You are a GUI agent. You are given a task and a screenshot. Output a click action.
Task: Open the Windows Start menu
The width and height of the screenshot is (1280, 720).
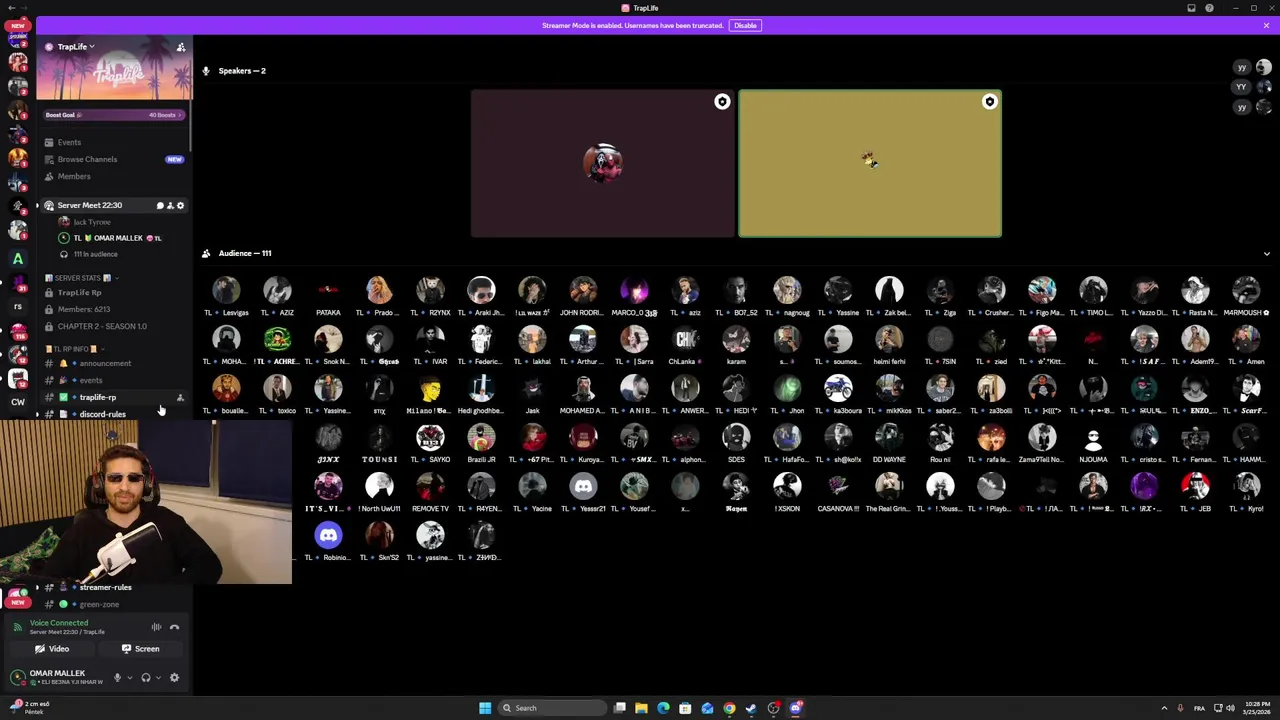coord(485,708)
